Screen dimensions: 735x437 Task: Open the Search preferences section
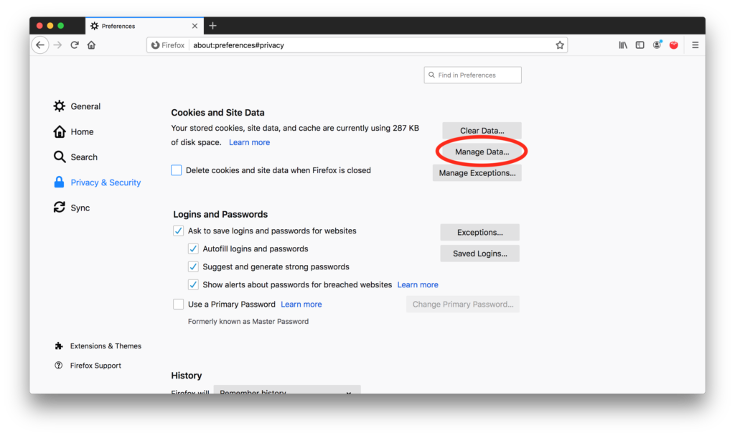[84, 157]
